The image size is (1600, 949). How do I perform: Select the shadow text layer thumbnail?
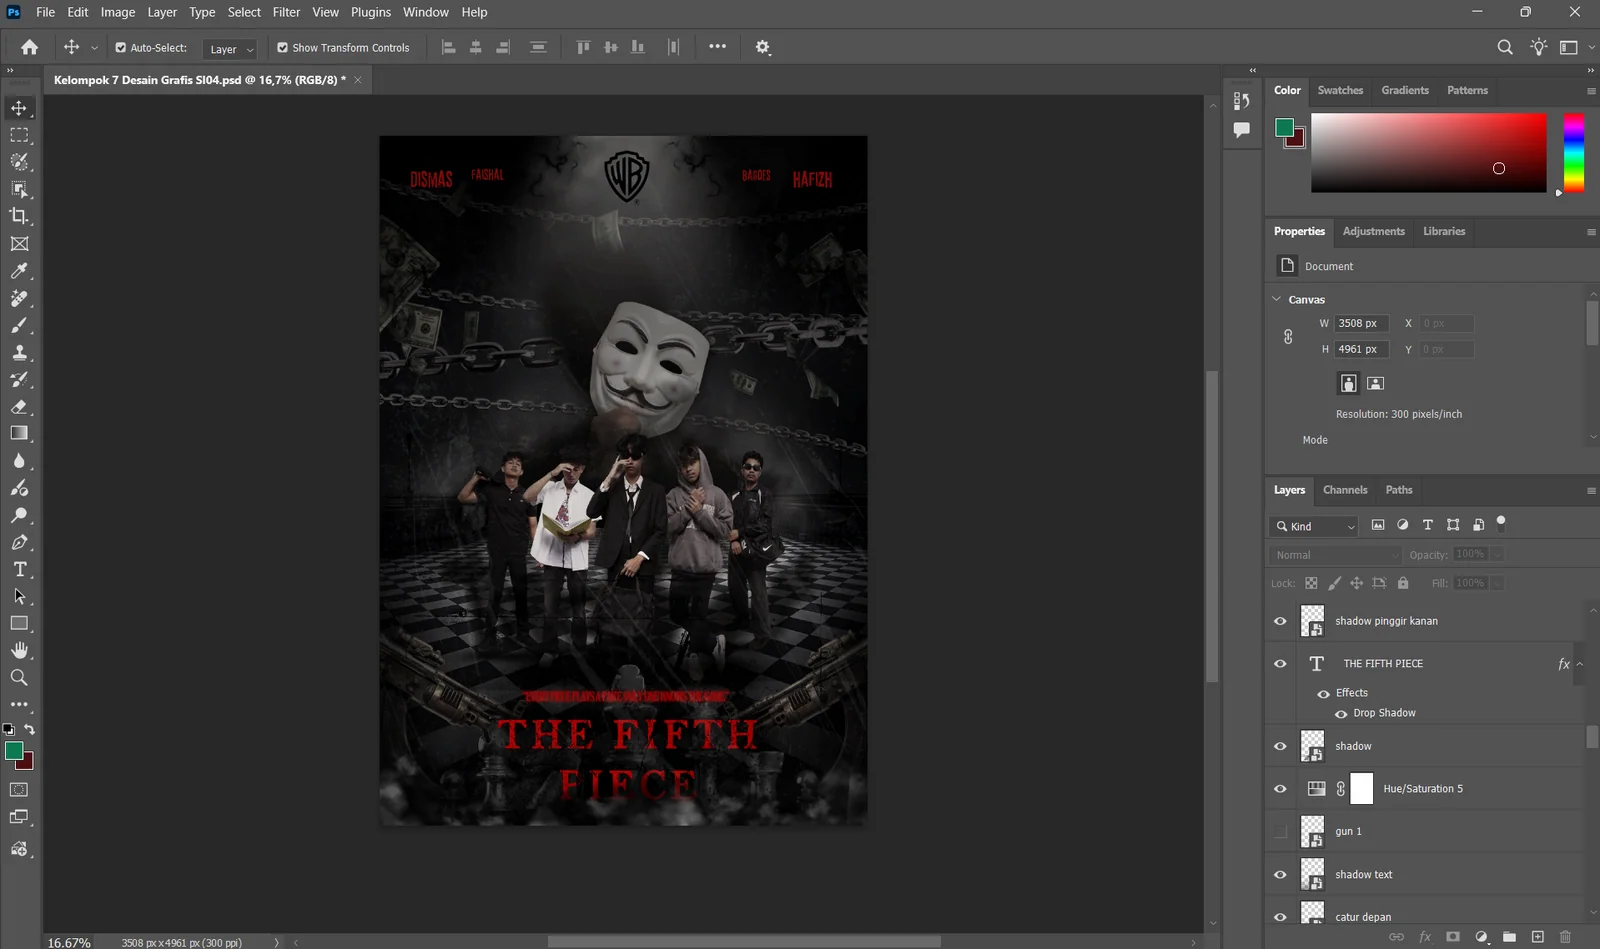1312,874
